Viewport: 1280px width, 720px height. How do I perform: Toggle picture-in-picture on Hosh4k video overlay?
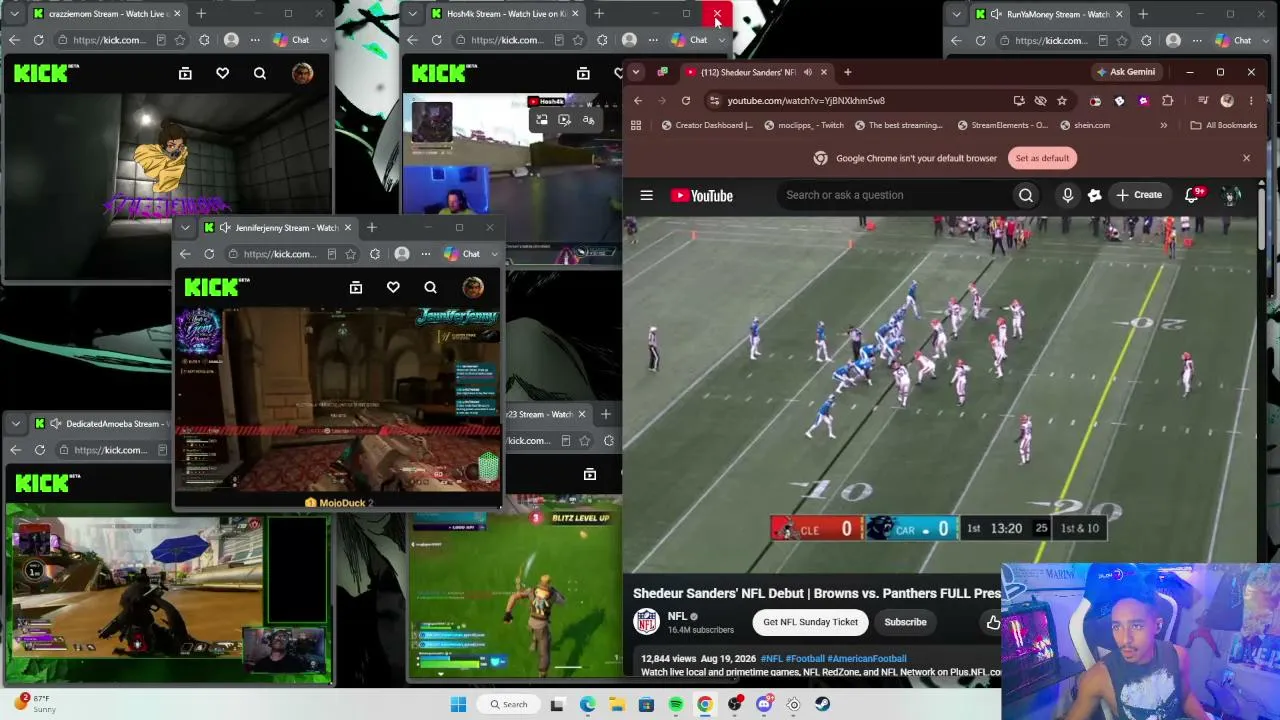coord(542,120)
